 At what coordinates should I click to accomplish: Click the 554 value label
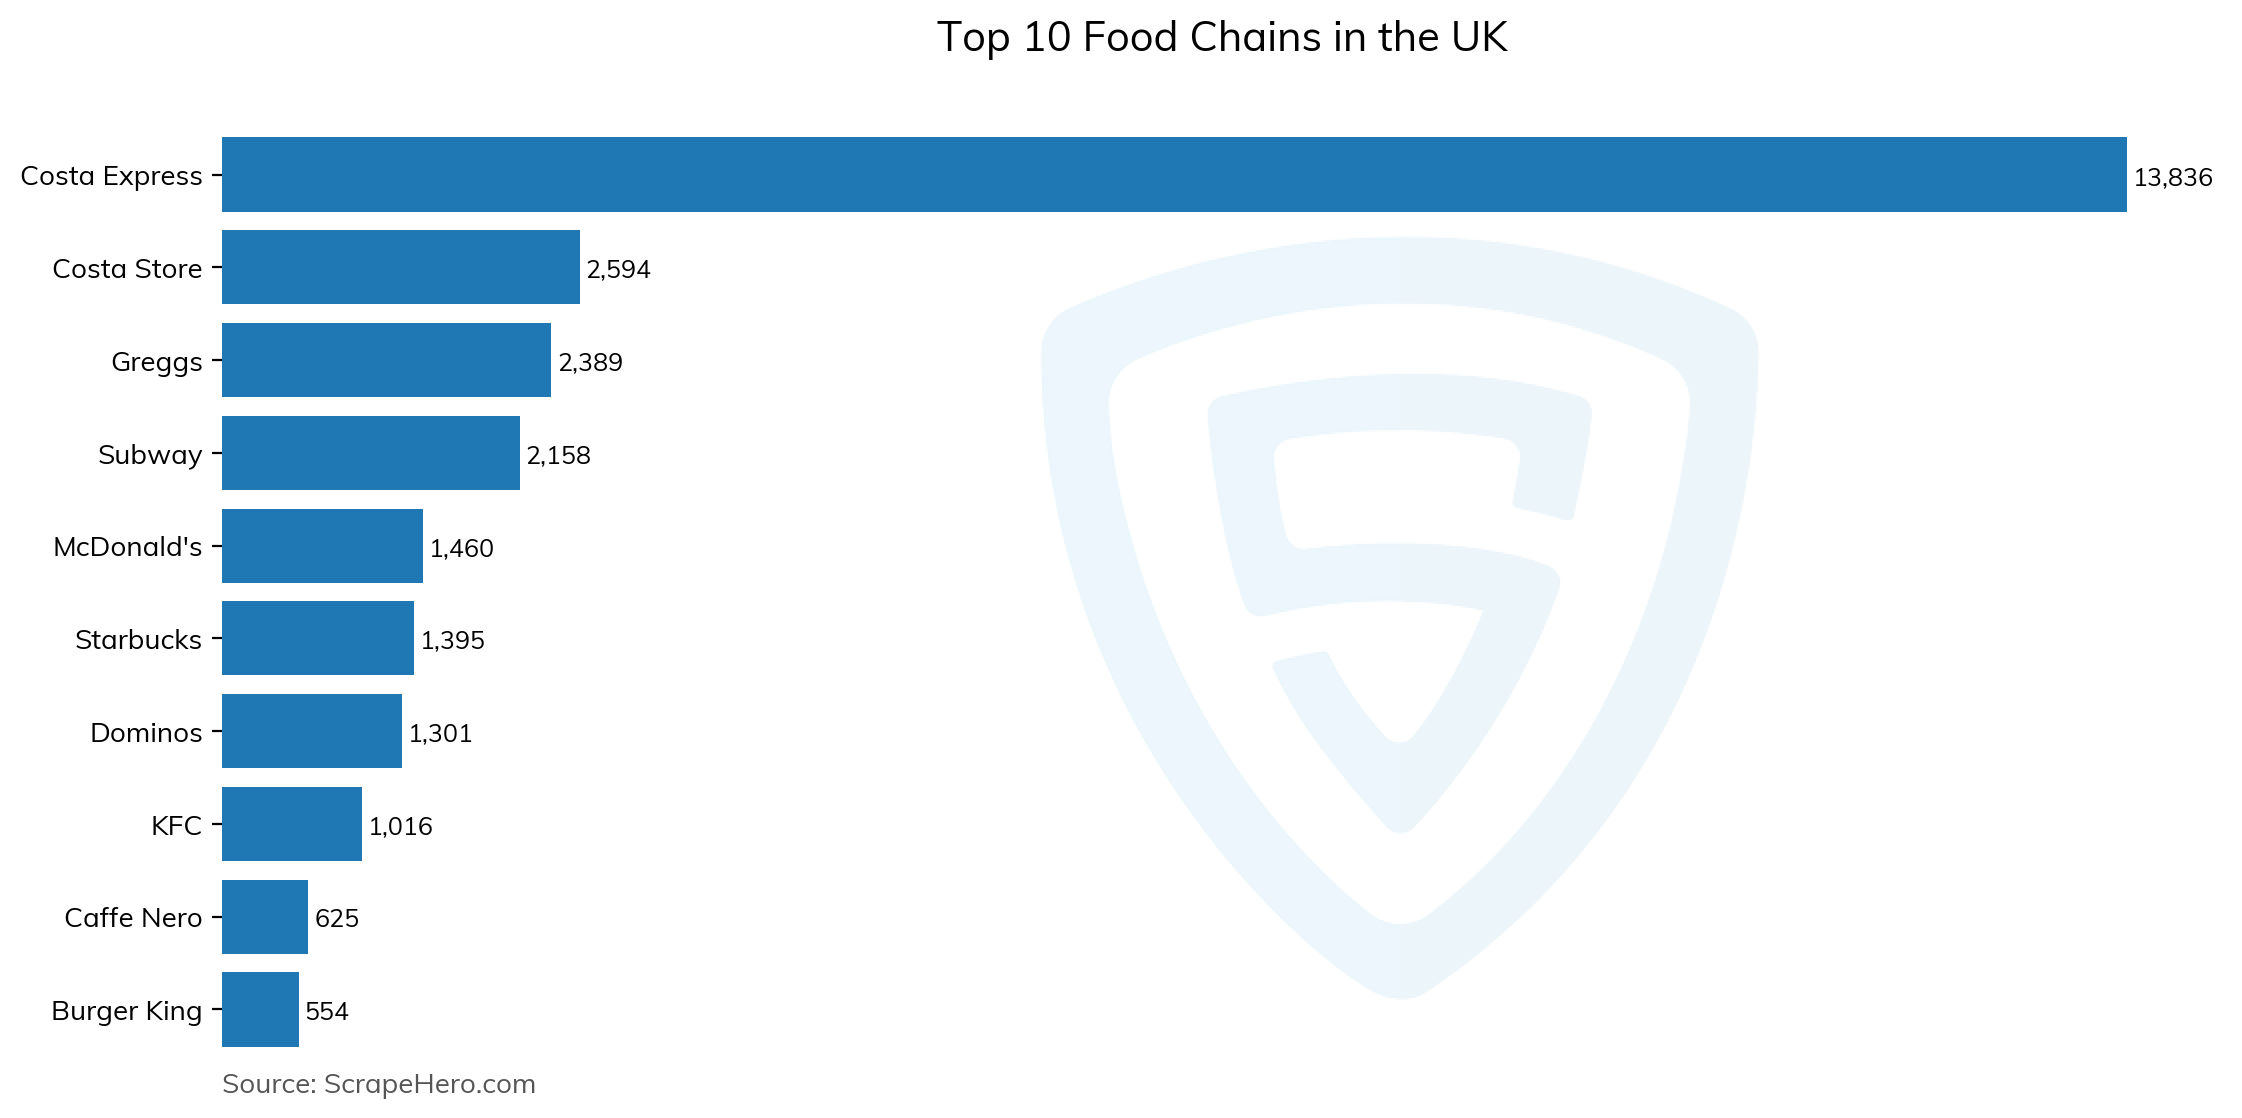(x=327, y=1012)
